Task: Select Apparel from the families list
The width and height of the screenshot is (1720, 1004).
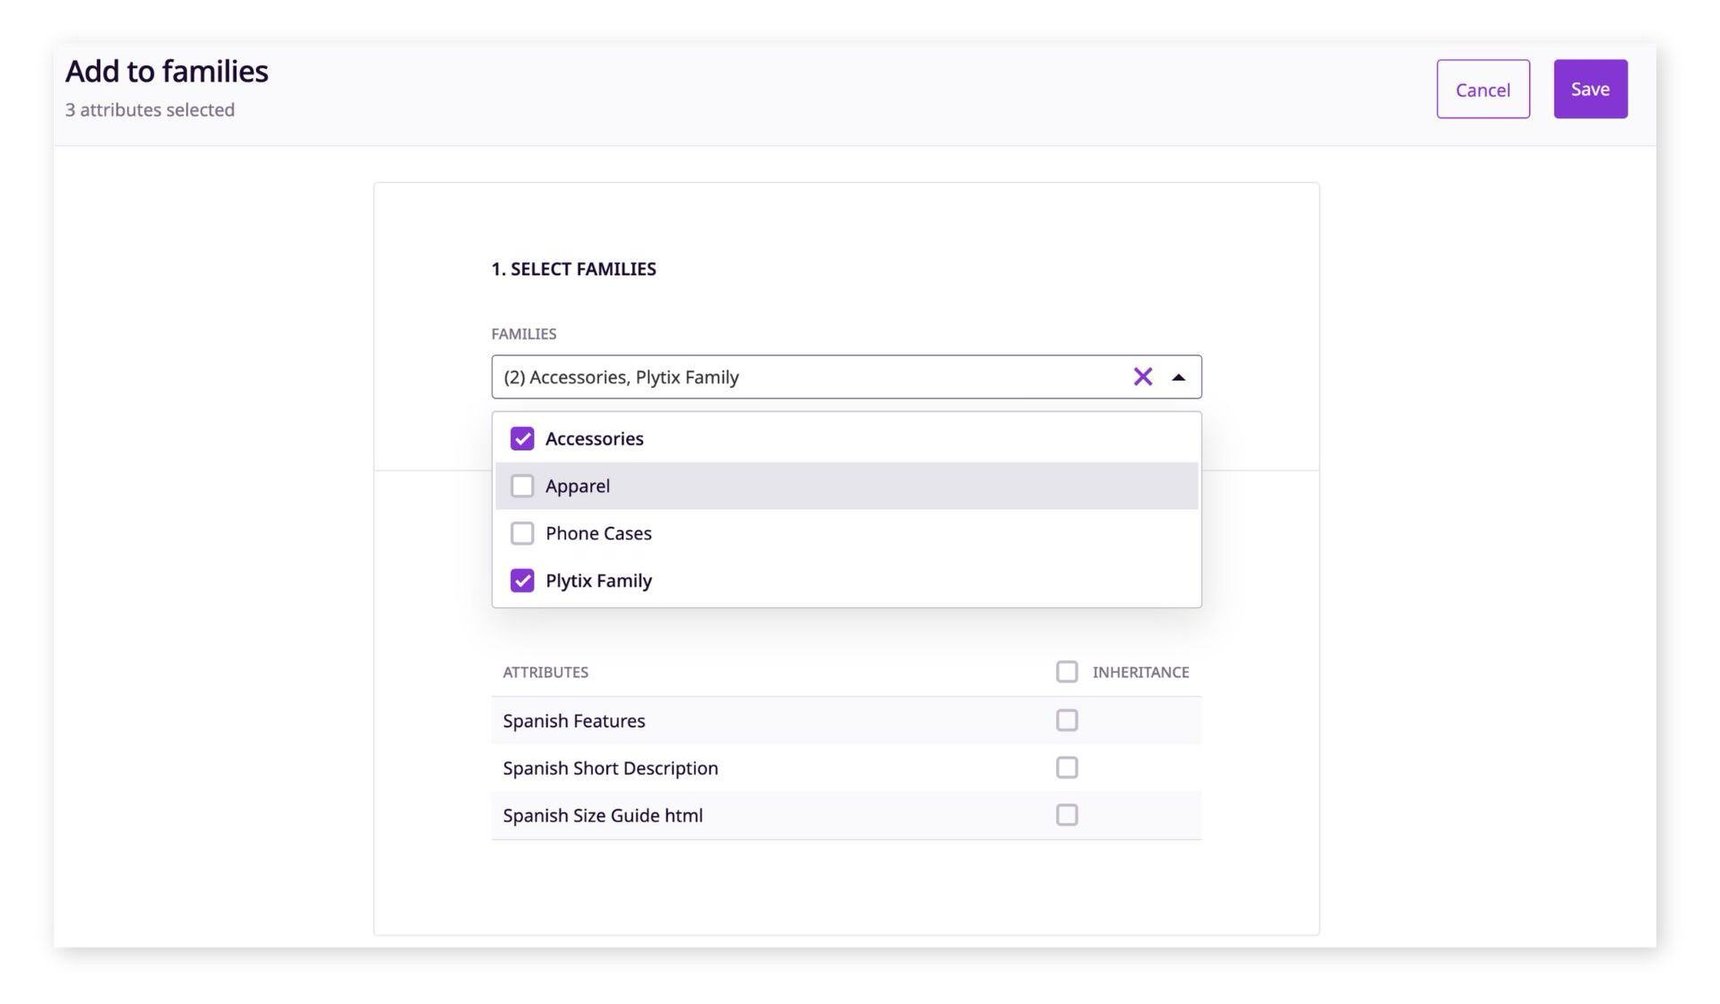Action: click(577, 485)
